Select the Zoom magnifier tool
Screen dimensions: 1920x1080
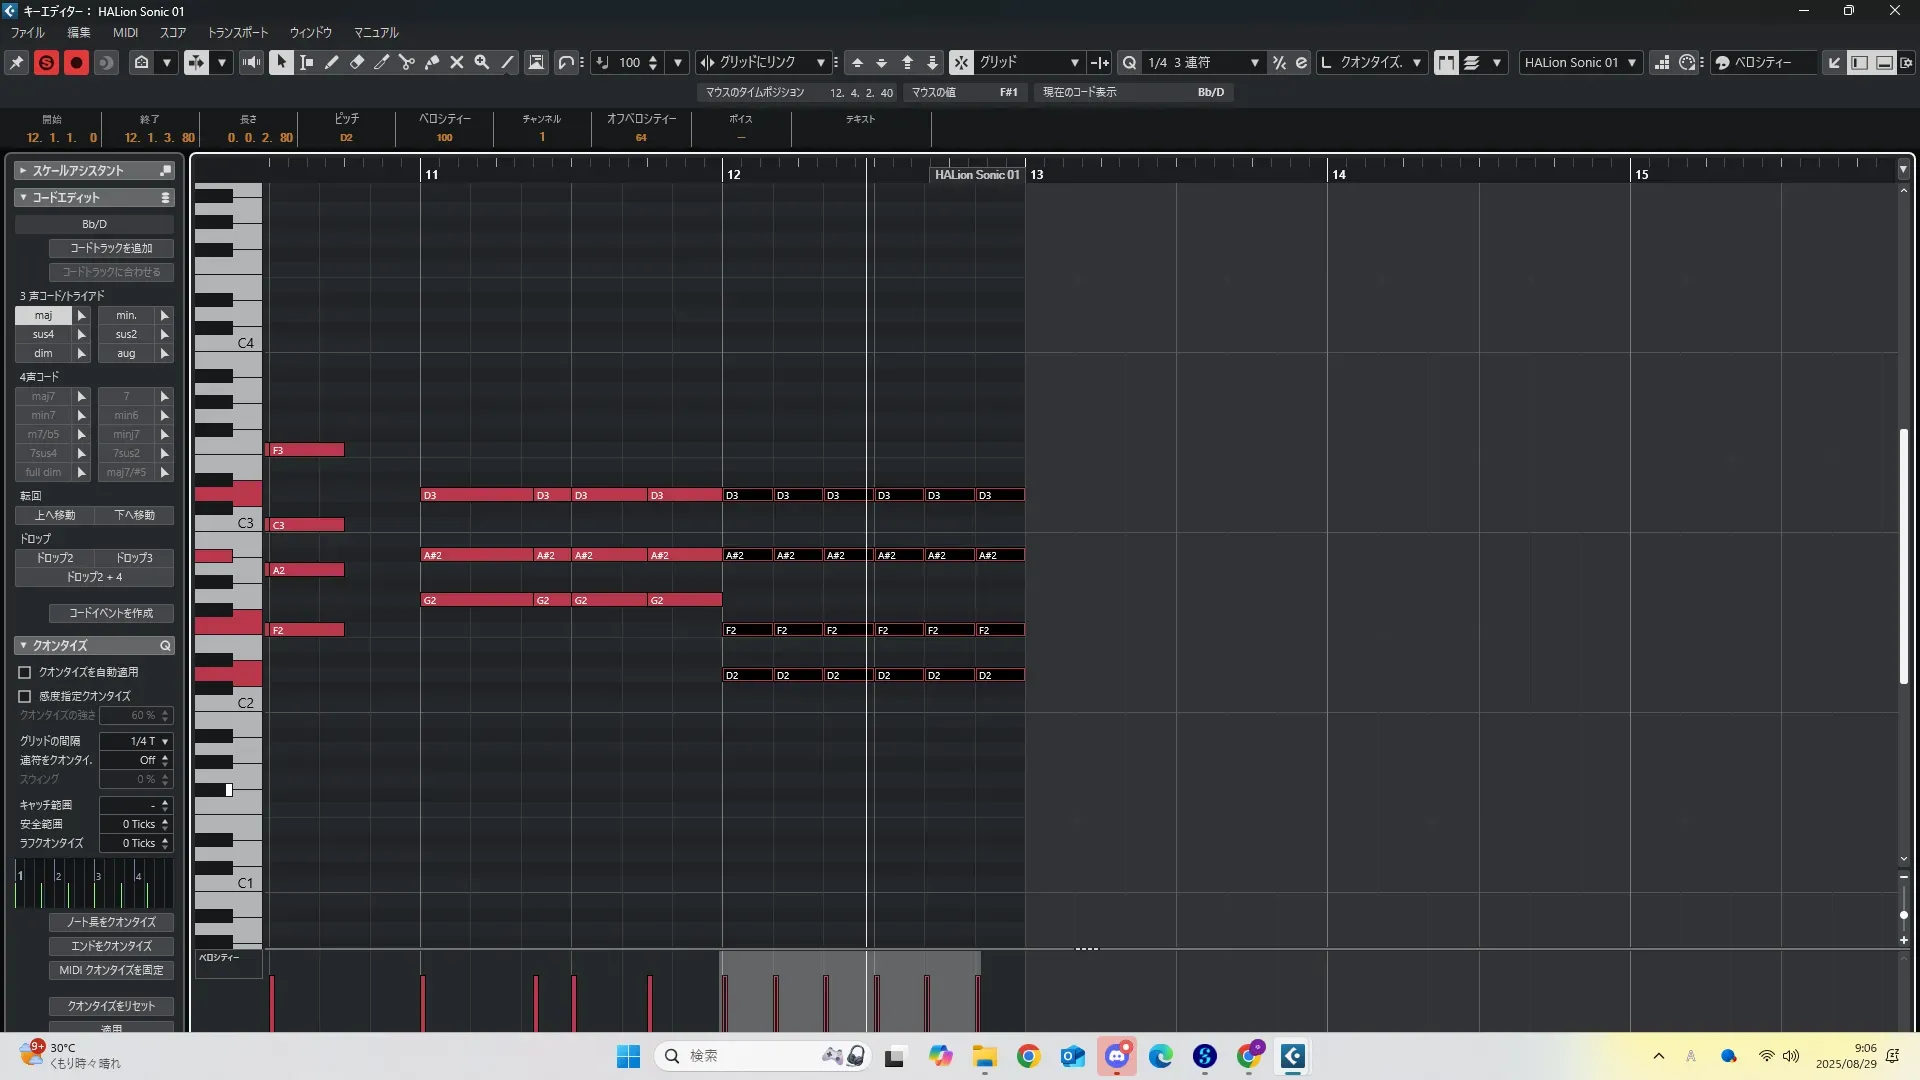pyautogui.click(x=482, y=62)
